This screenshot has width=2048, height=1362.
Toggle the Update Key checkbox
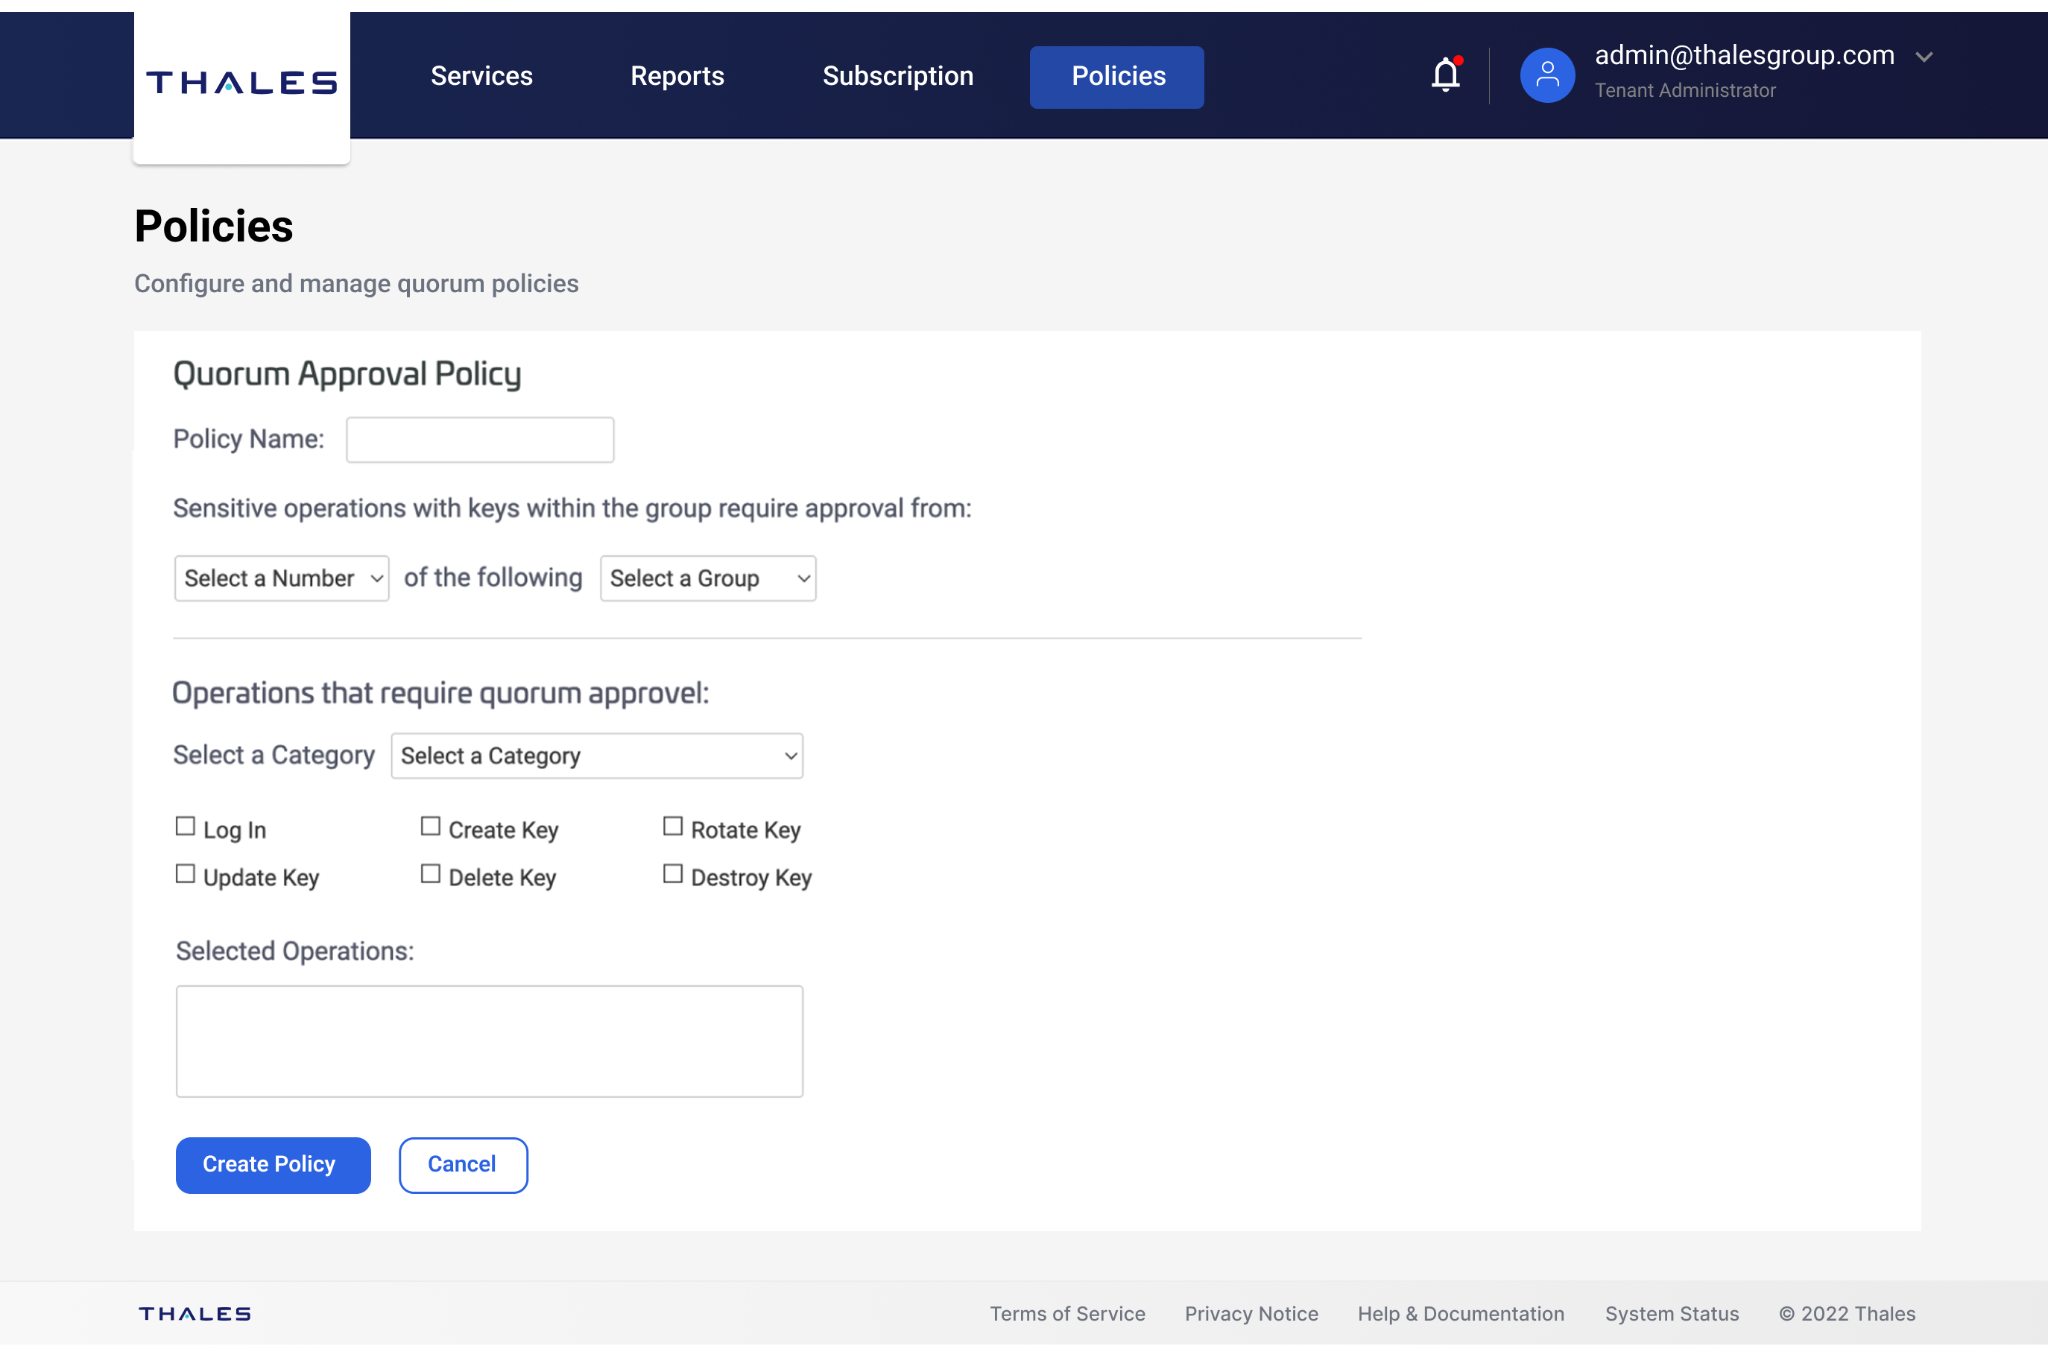coord(185,874)
